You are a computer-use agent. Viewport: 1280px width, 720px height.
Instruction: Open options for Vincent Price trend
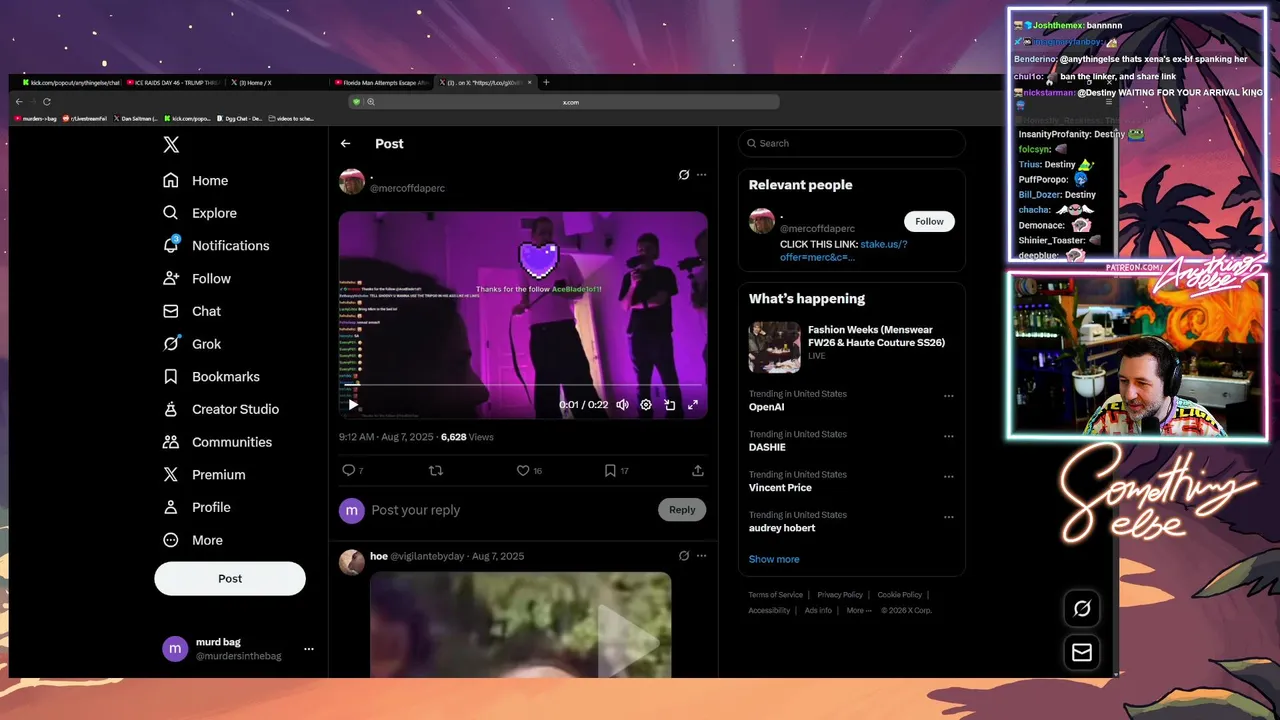pyautogui.click(x=949, y=477)
